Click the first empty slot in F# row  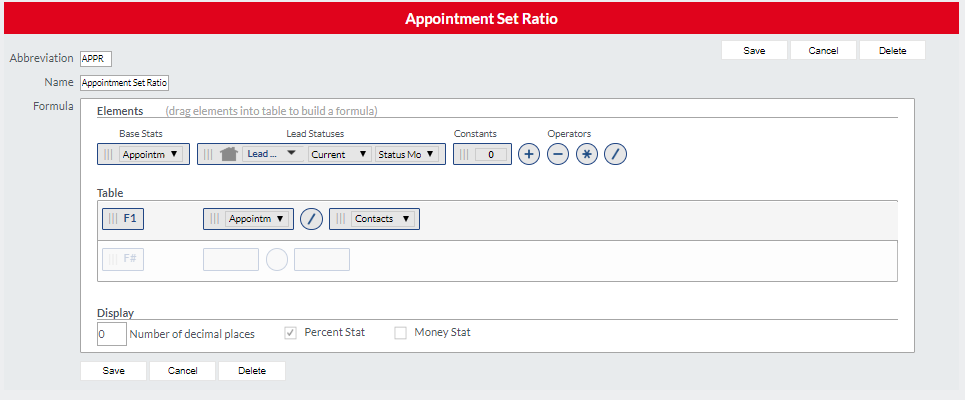click(231, 259)
